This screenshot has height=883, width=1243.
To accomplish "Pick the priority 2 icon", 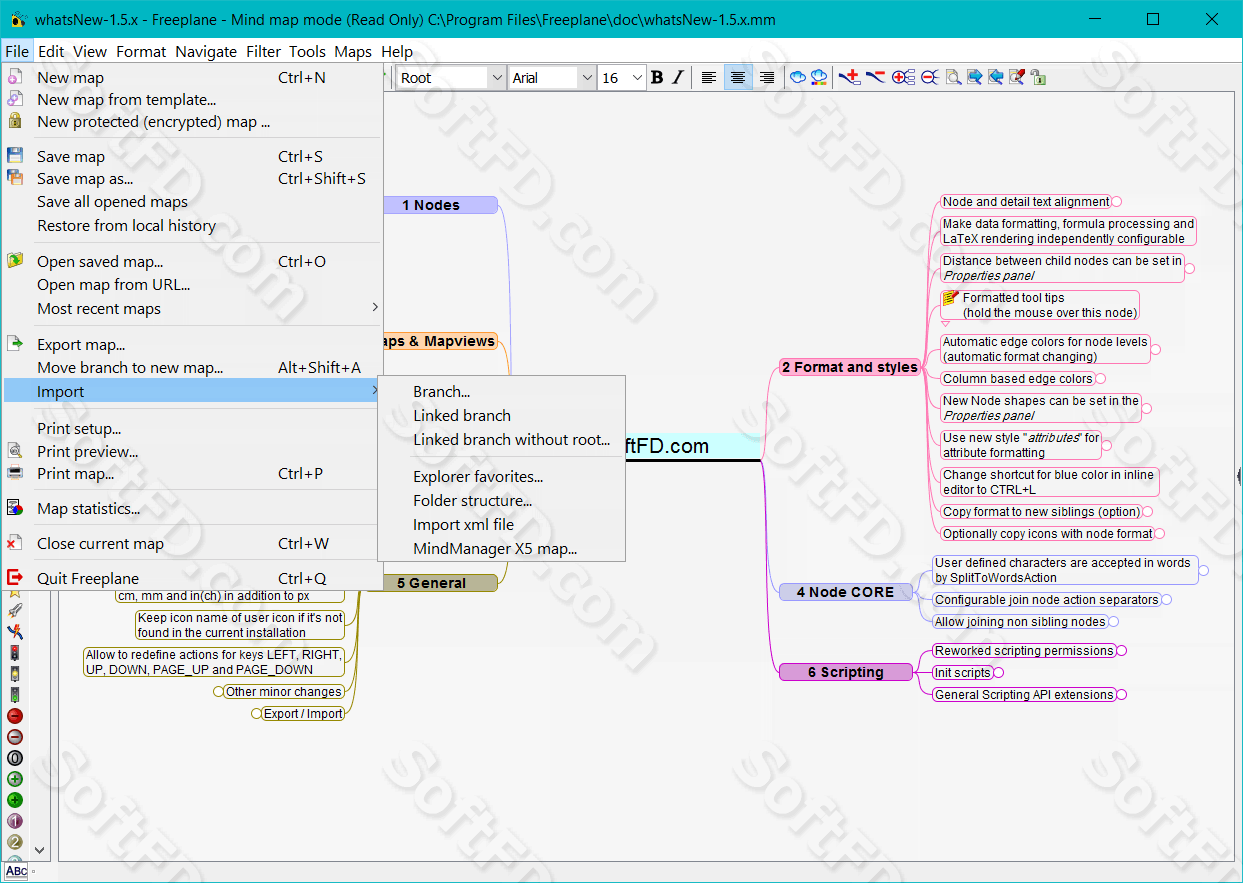I will click(15, 842).
